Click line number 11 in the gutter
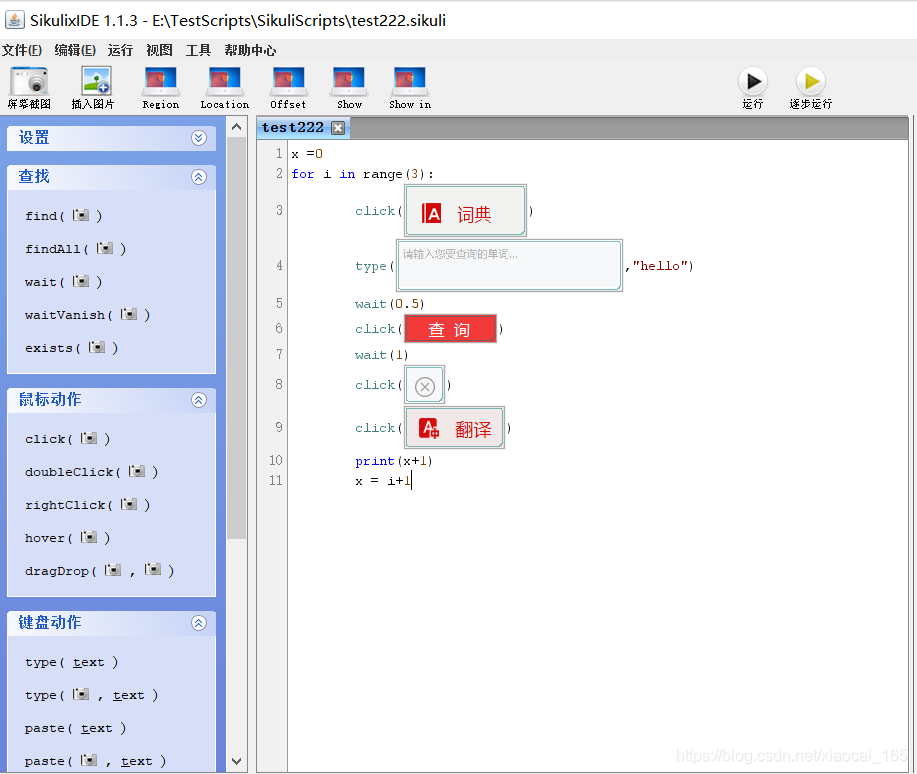This screenshot has width=917, height=774. (275, 480)
